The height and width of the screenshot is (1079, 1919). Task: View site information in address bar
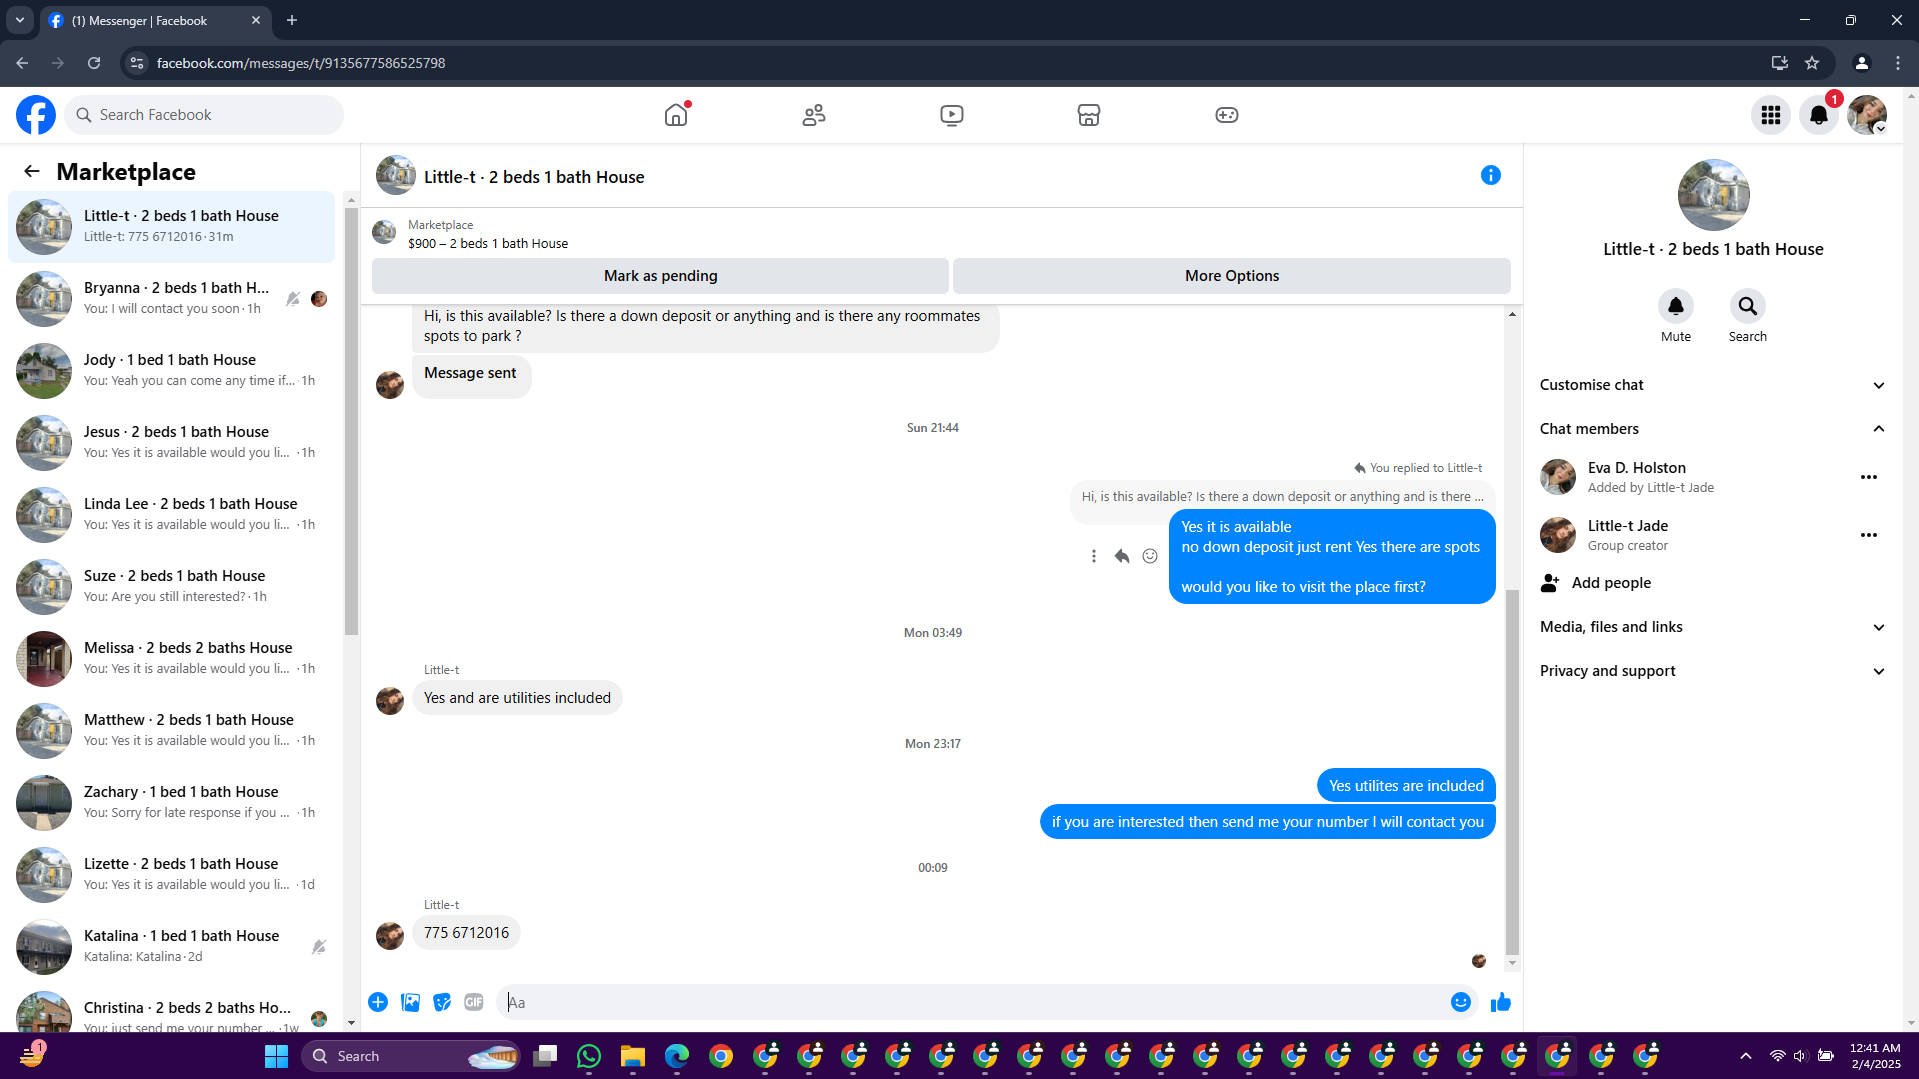[x=137, y=63]
